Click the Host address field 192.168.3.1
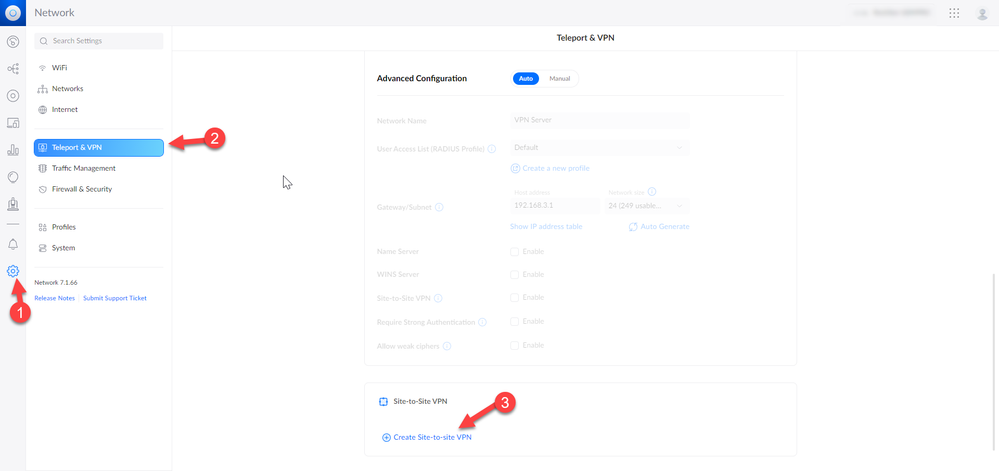 [x=555, y=206]
